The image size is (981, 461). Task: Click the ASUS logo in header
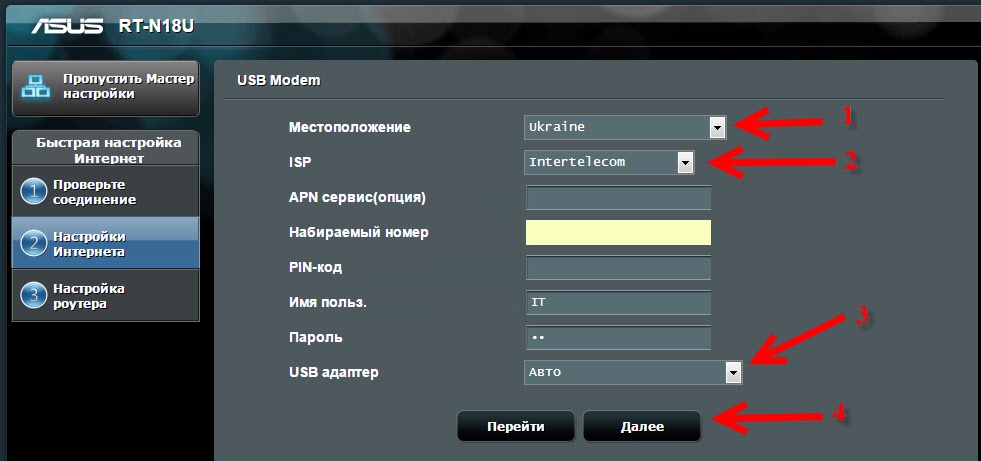click(x=67, y=26)
